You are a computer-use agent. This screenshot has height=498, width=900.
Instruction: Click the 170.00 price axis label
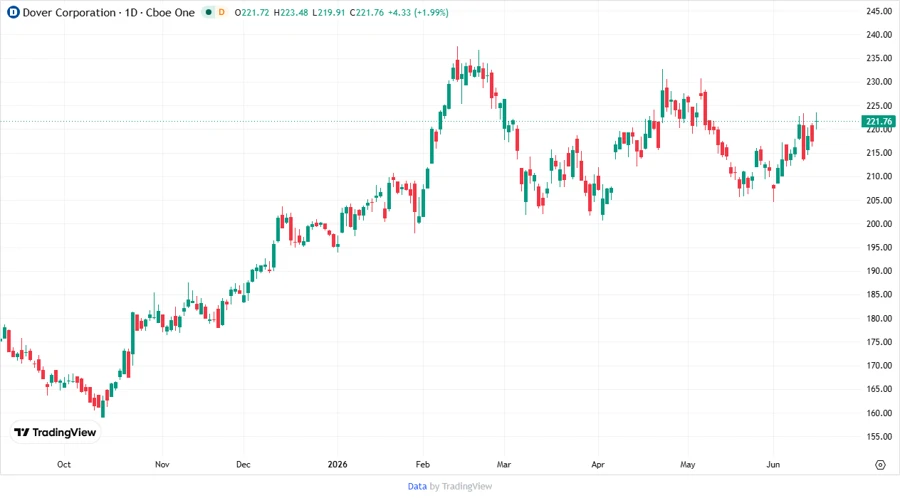tap(879, 365)
